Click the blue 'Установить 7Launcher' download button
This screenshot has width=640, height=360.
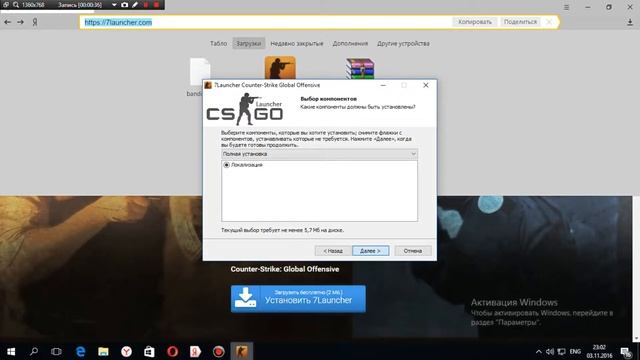pyautogui.click(x=298, y=299)
